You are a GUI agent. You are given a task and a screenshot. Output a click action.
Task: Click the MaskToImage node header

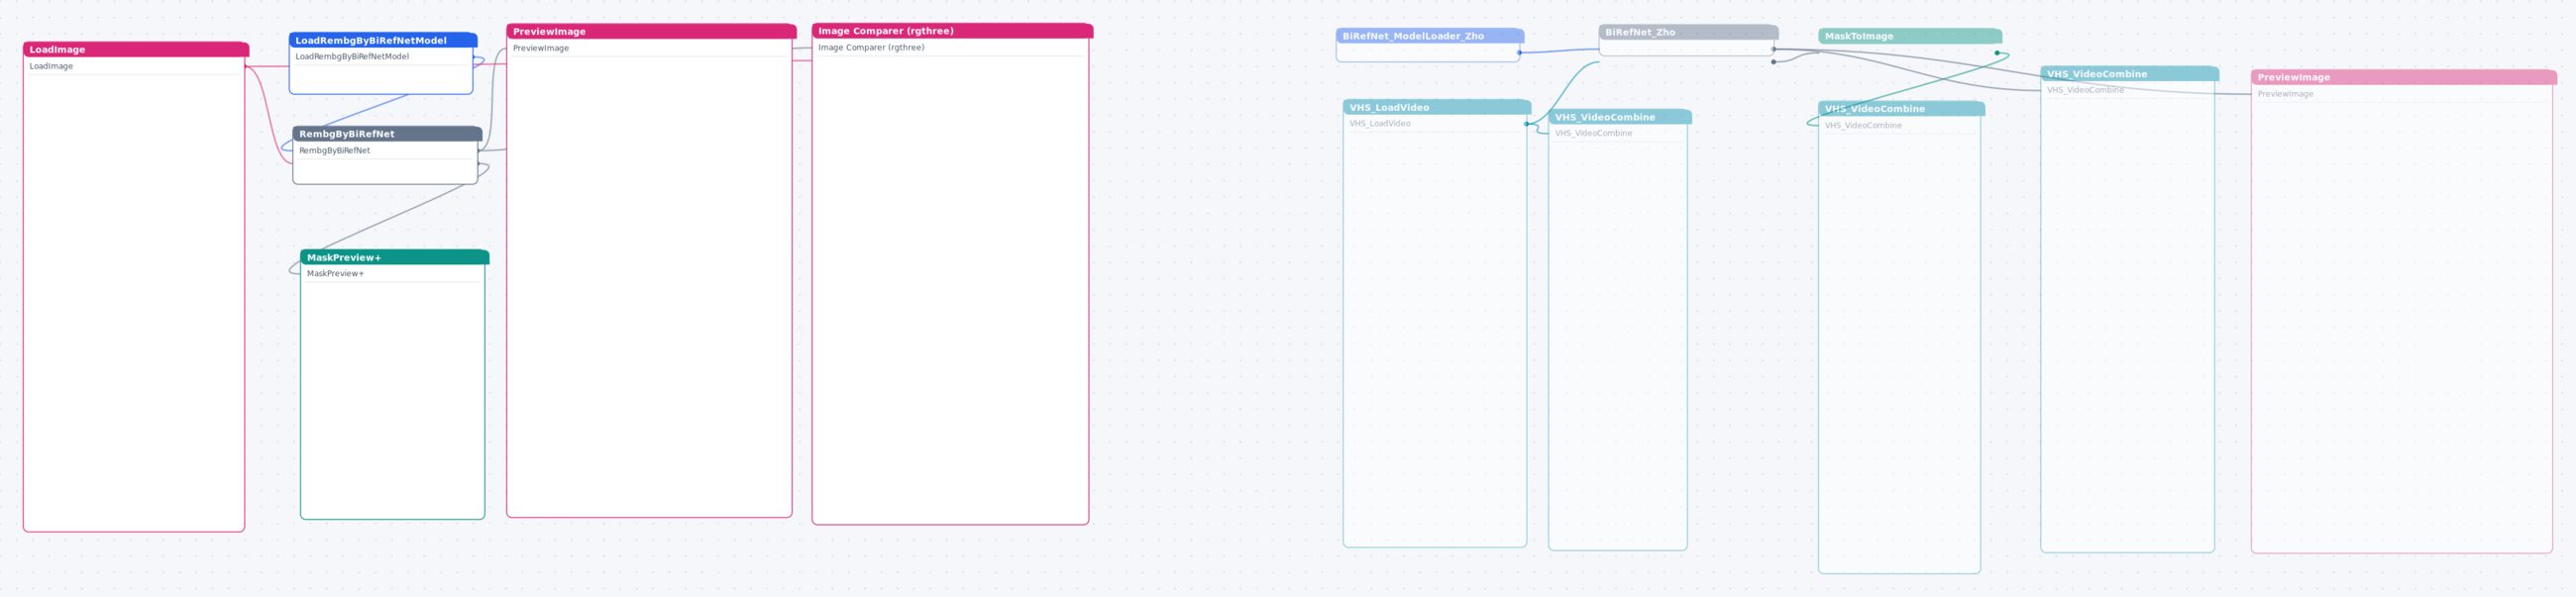coord(1910,36)
